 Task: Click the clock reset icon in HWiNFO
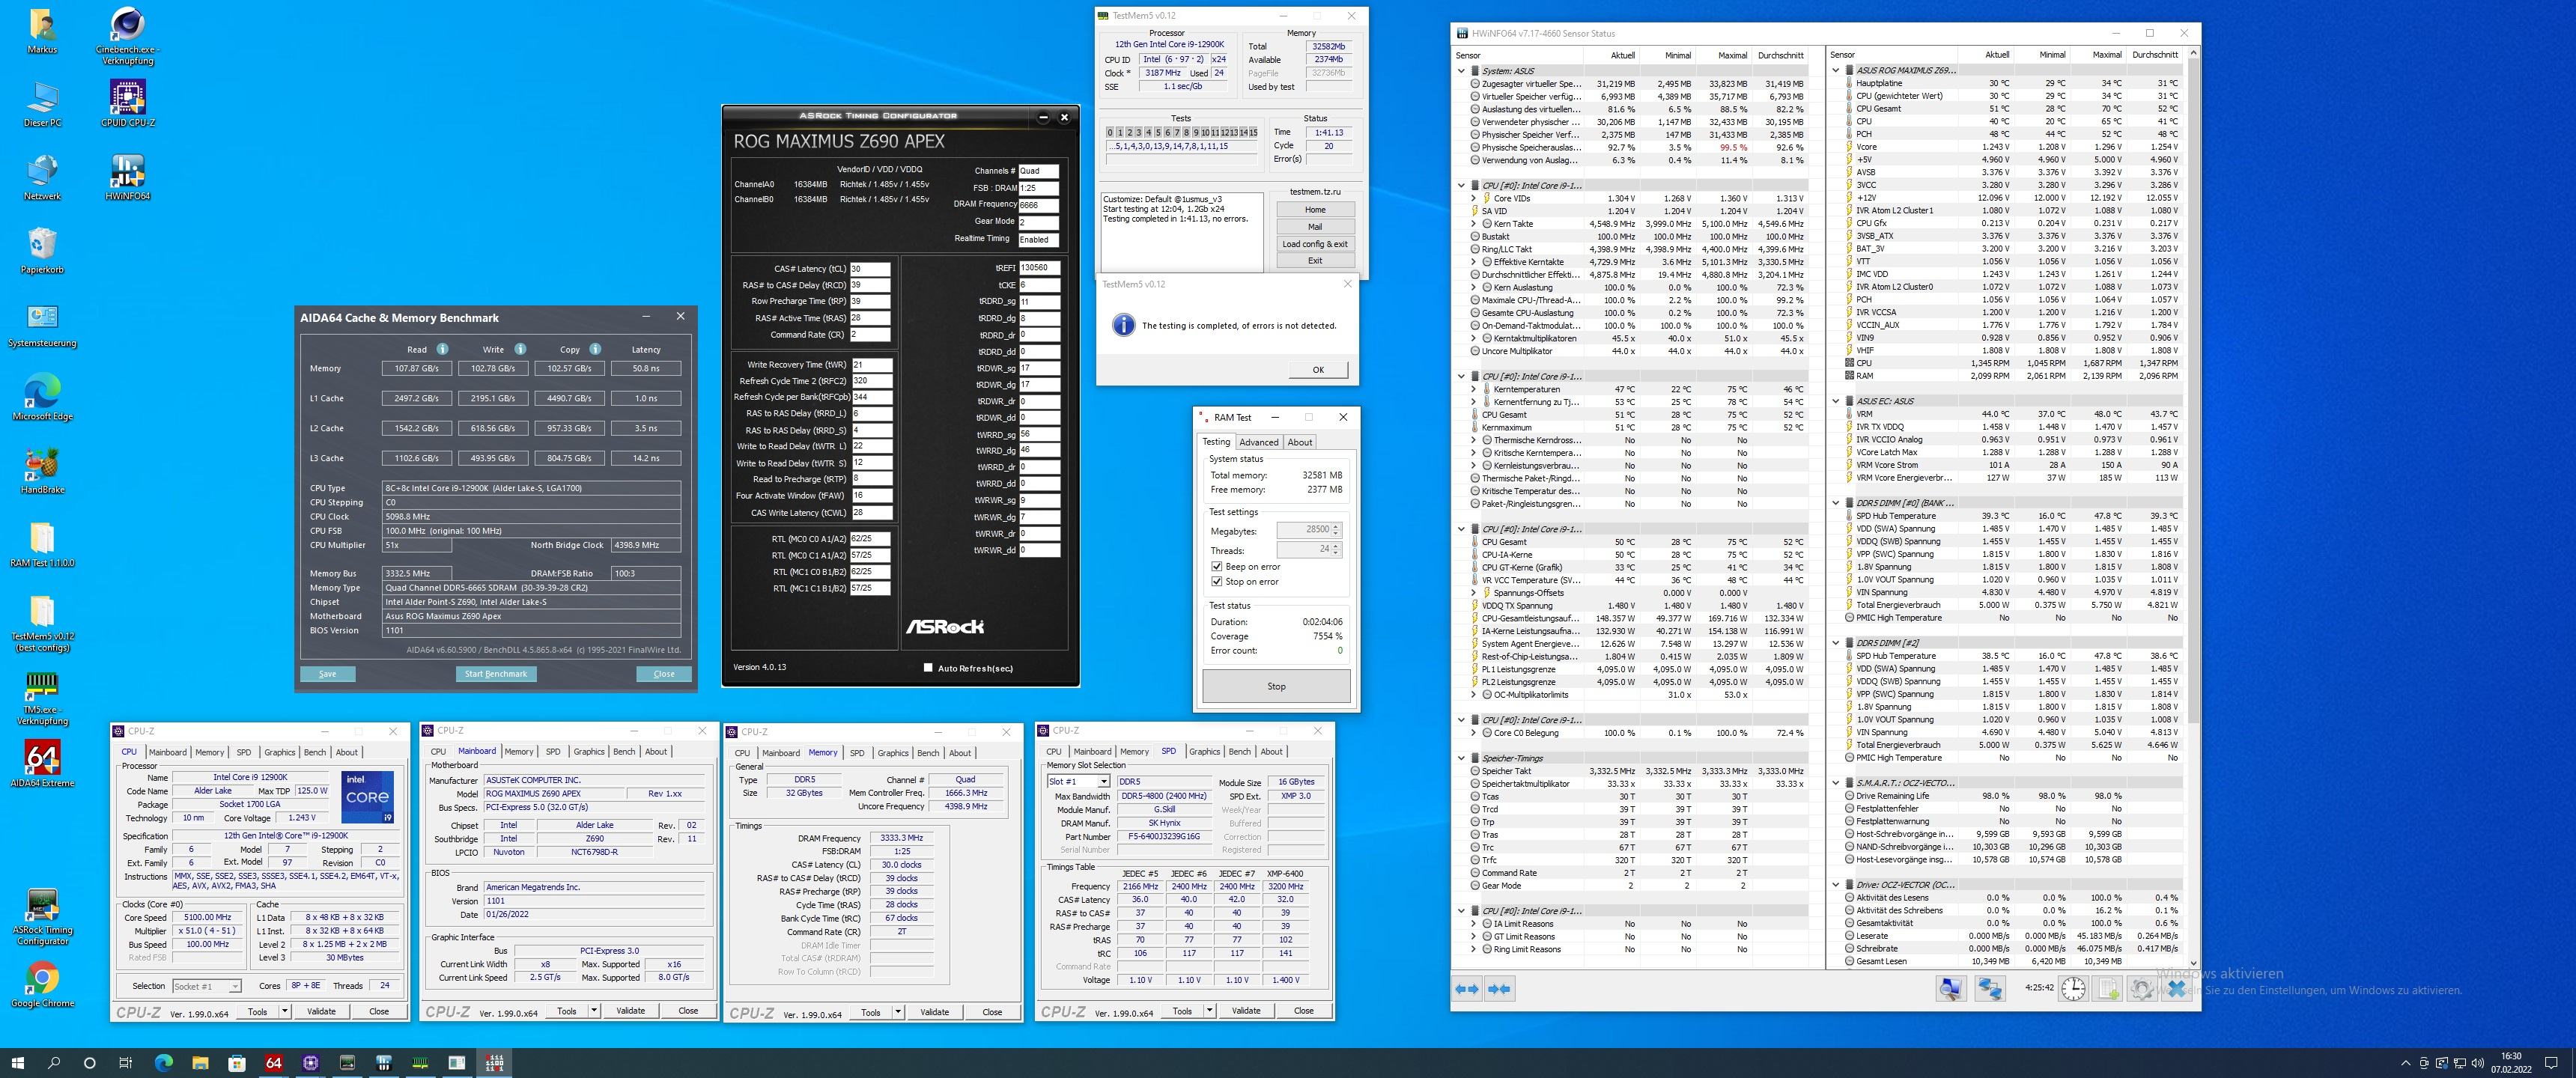(x=2074, y=989)
